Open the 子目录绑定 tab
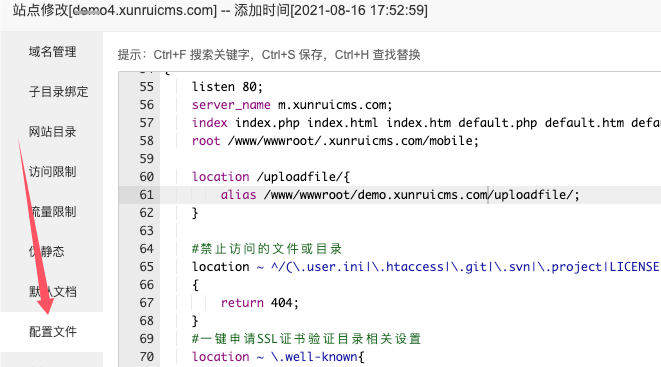Screen dimensions: 661x367 (58, 91)
